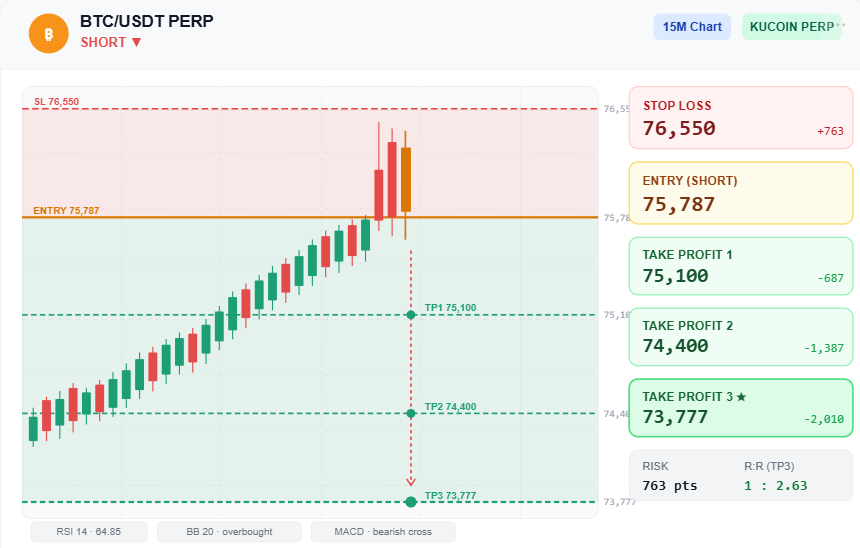Click the MACD · bearish cross chip

[x=383, y=532]
